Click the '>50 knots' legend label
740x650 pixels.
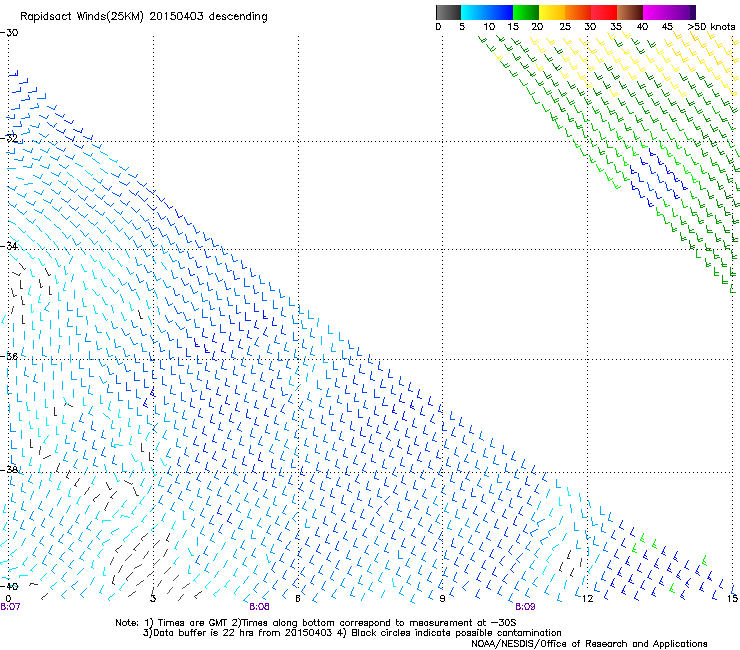click(711, 27)
